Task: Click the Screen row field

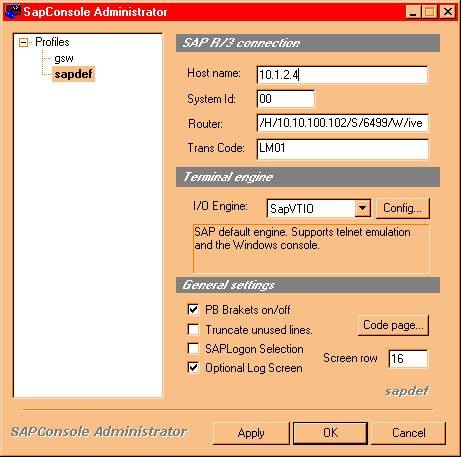Action: click(408, 359)
